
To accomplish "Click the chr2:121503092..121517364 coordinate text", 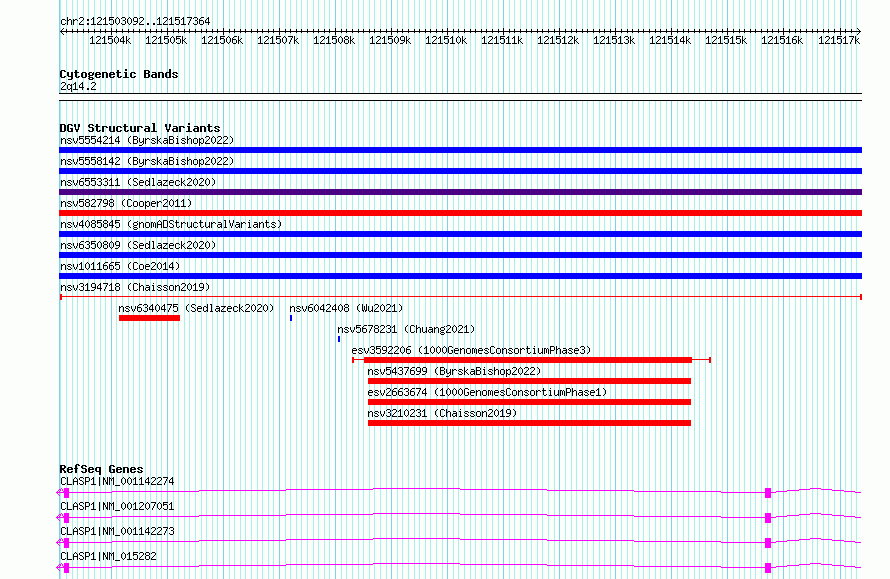I will (135, 21).
